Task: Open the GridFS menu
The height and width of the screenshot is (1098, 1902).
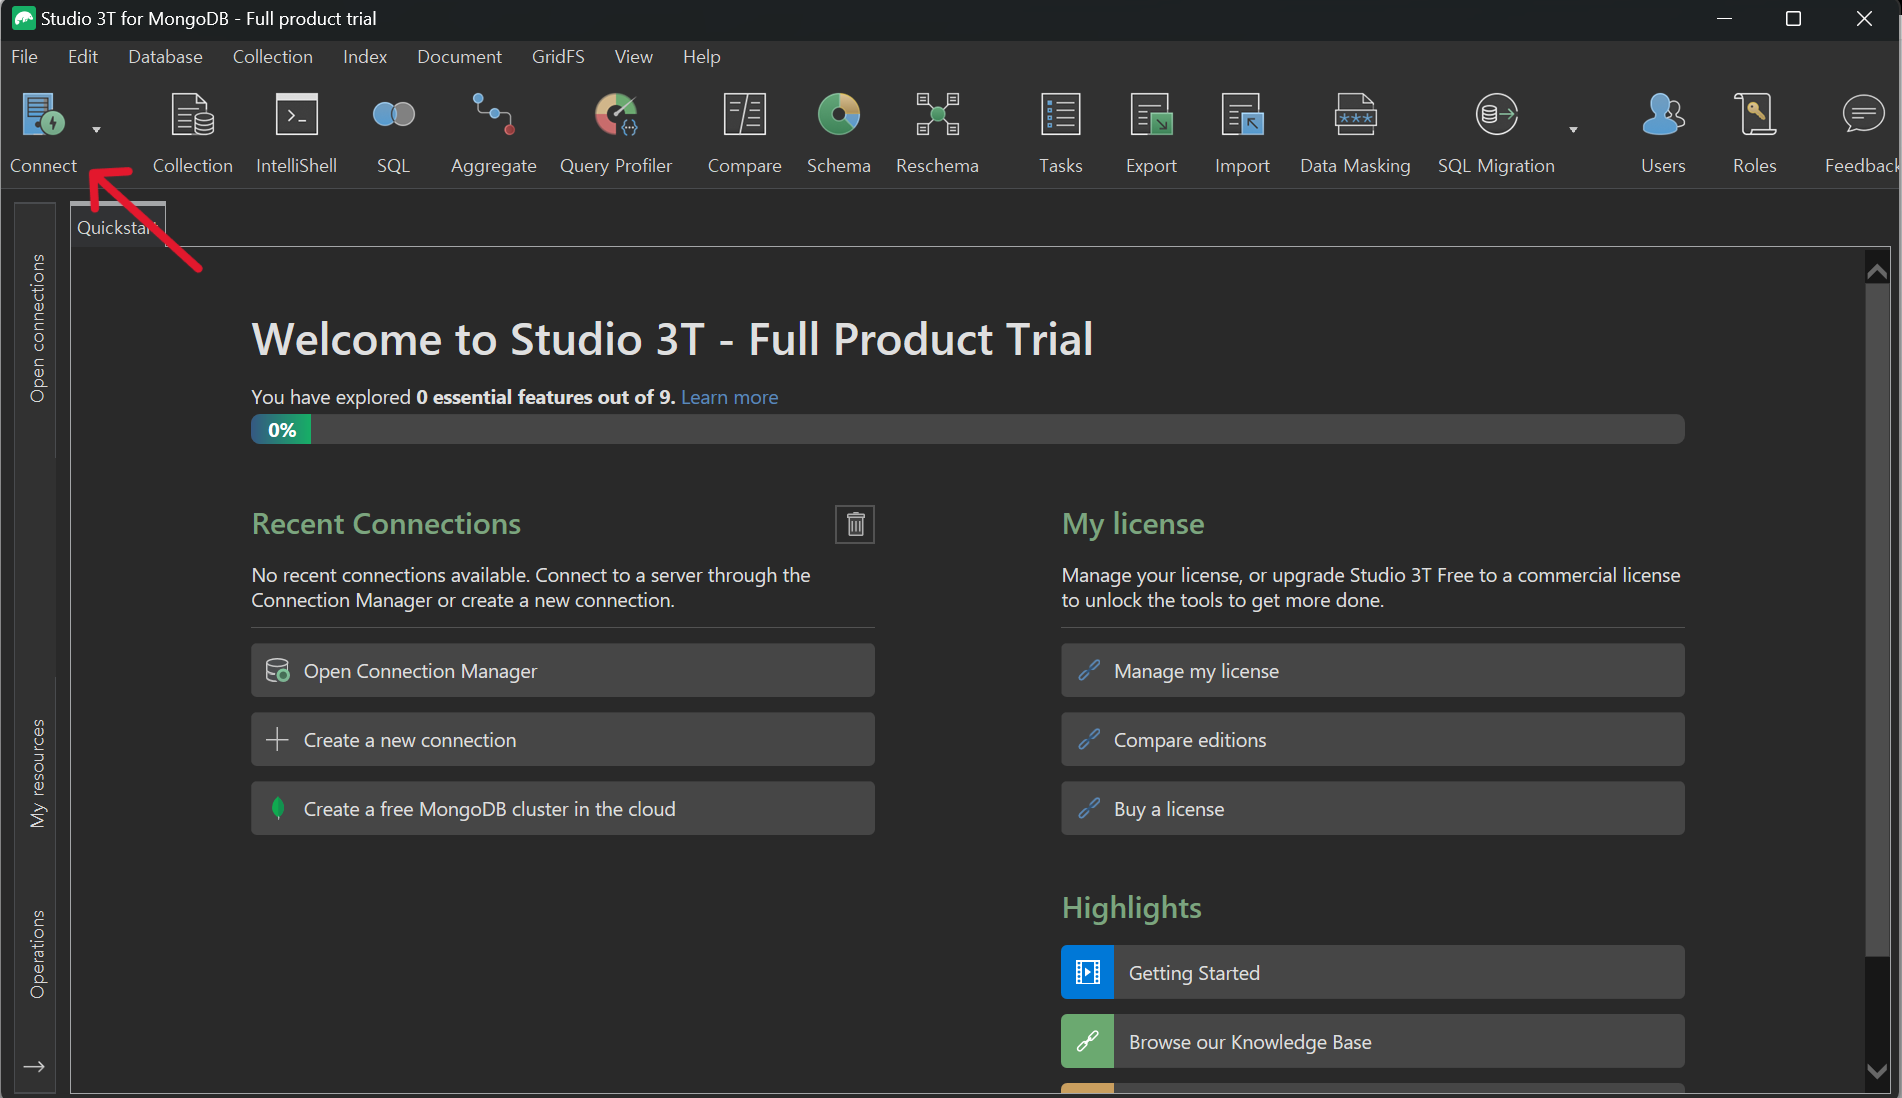Action: point(558,57)
